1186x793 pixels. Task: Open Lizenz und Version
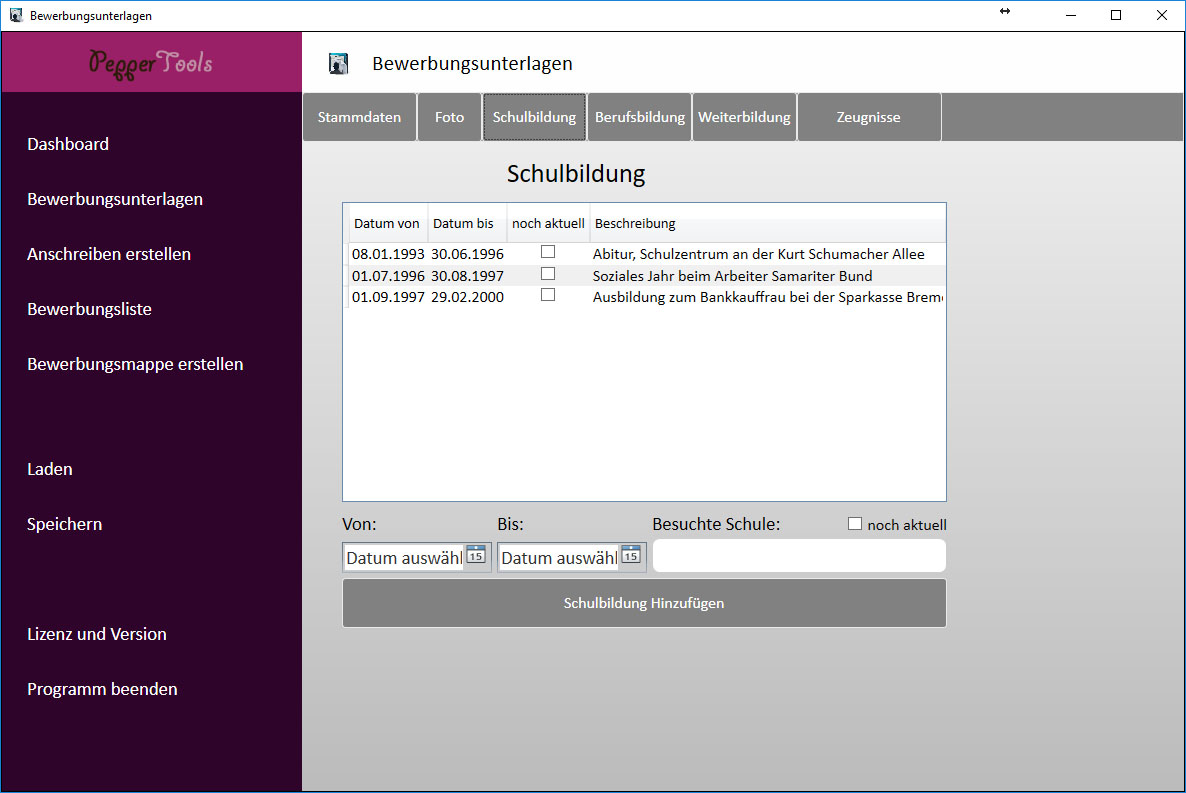(97, 634)
